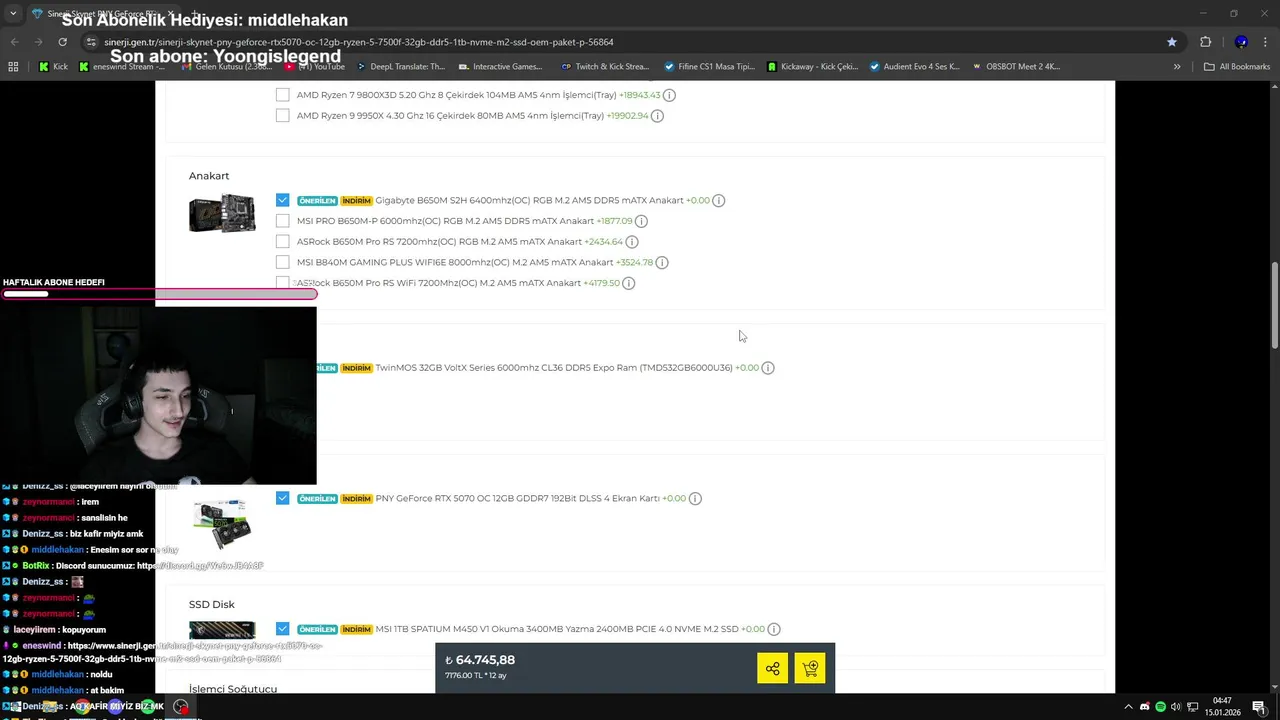This screenshot has height=720, width=1280.
Task: Click the yellow add-to-cart button
Action: pyautogui.click(x=810, y=668)
